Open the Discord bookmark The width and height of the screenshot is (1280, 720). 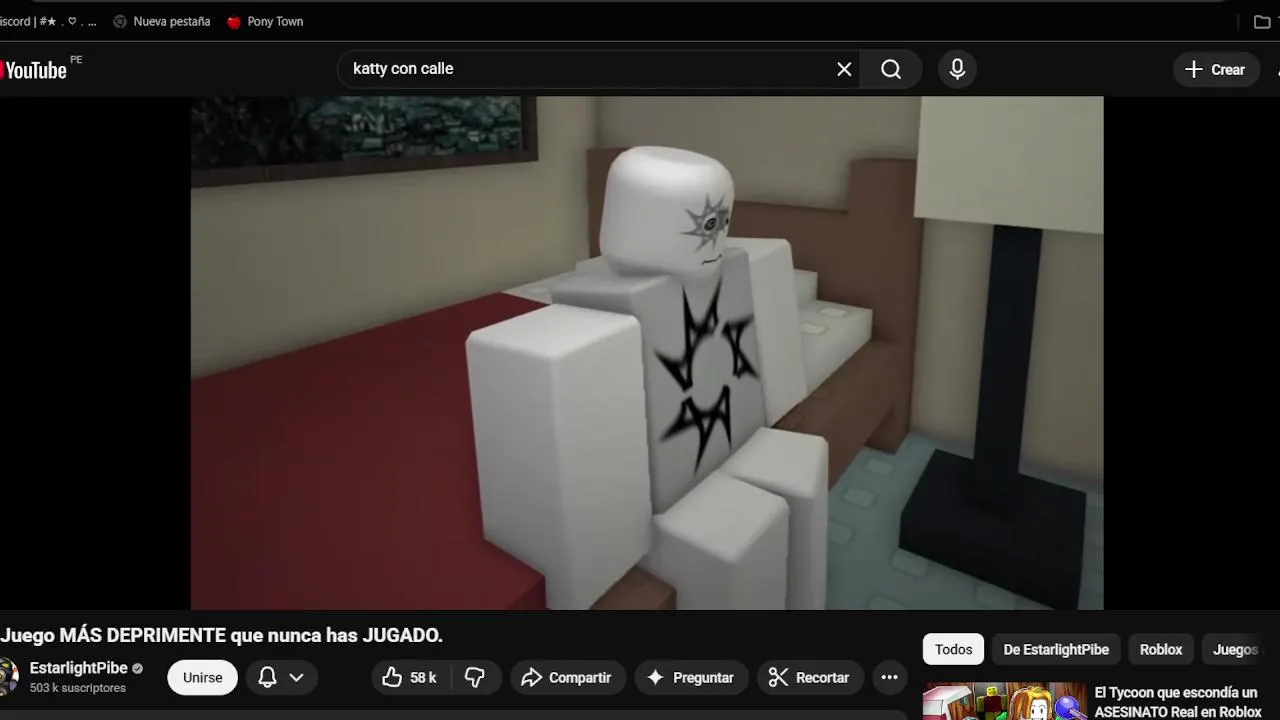click(x=47, y=21)
